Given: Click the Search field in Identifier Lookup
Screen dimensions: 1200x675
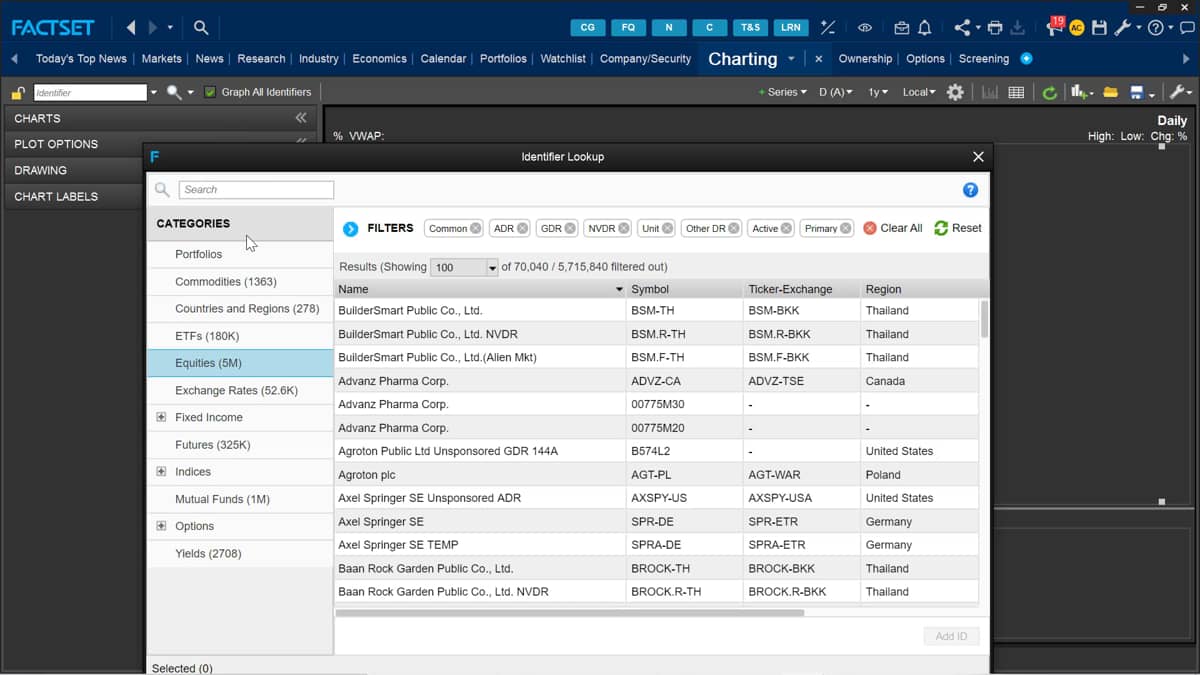Looking at the screenshot, I should coord(256,190).
